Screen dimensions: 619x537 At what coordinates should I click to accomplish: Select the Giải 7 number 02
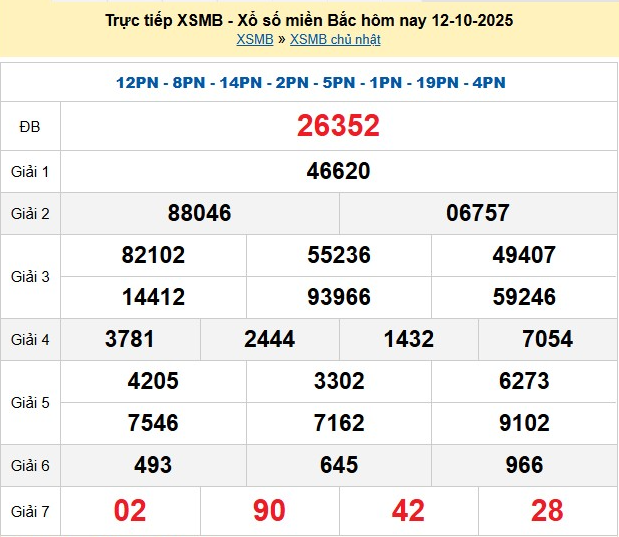tap(130, 511)
